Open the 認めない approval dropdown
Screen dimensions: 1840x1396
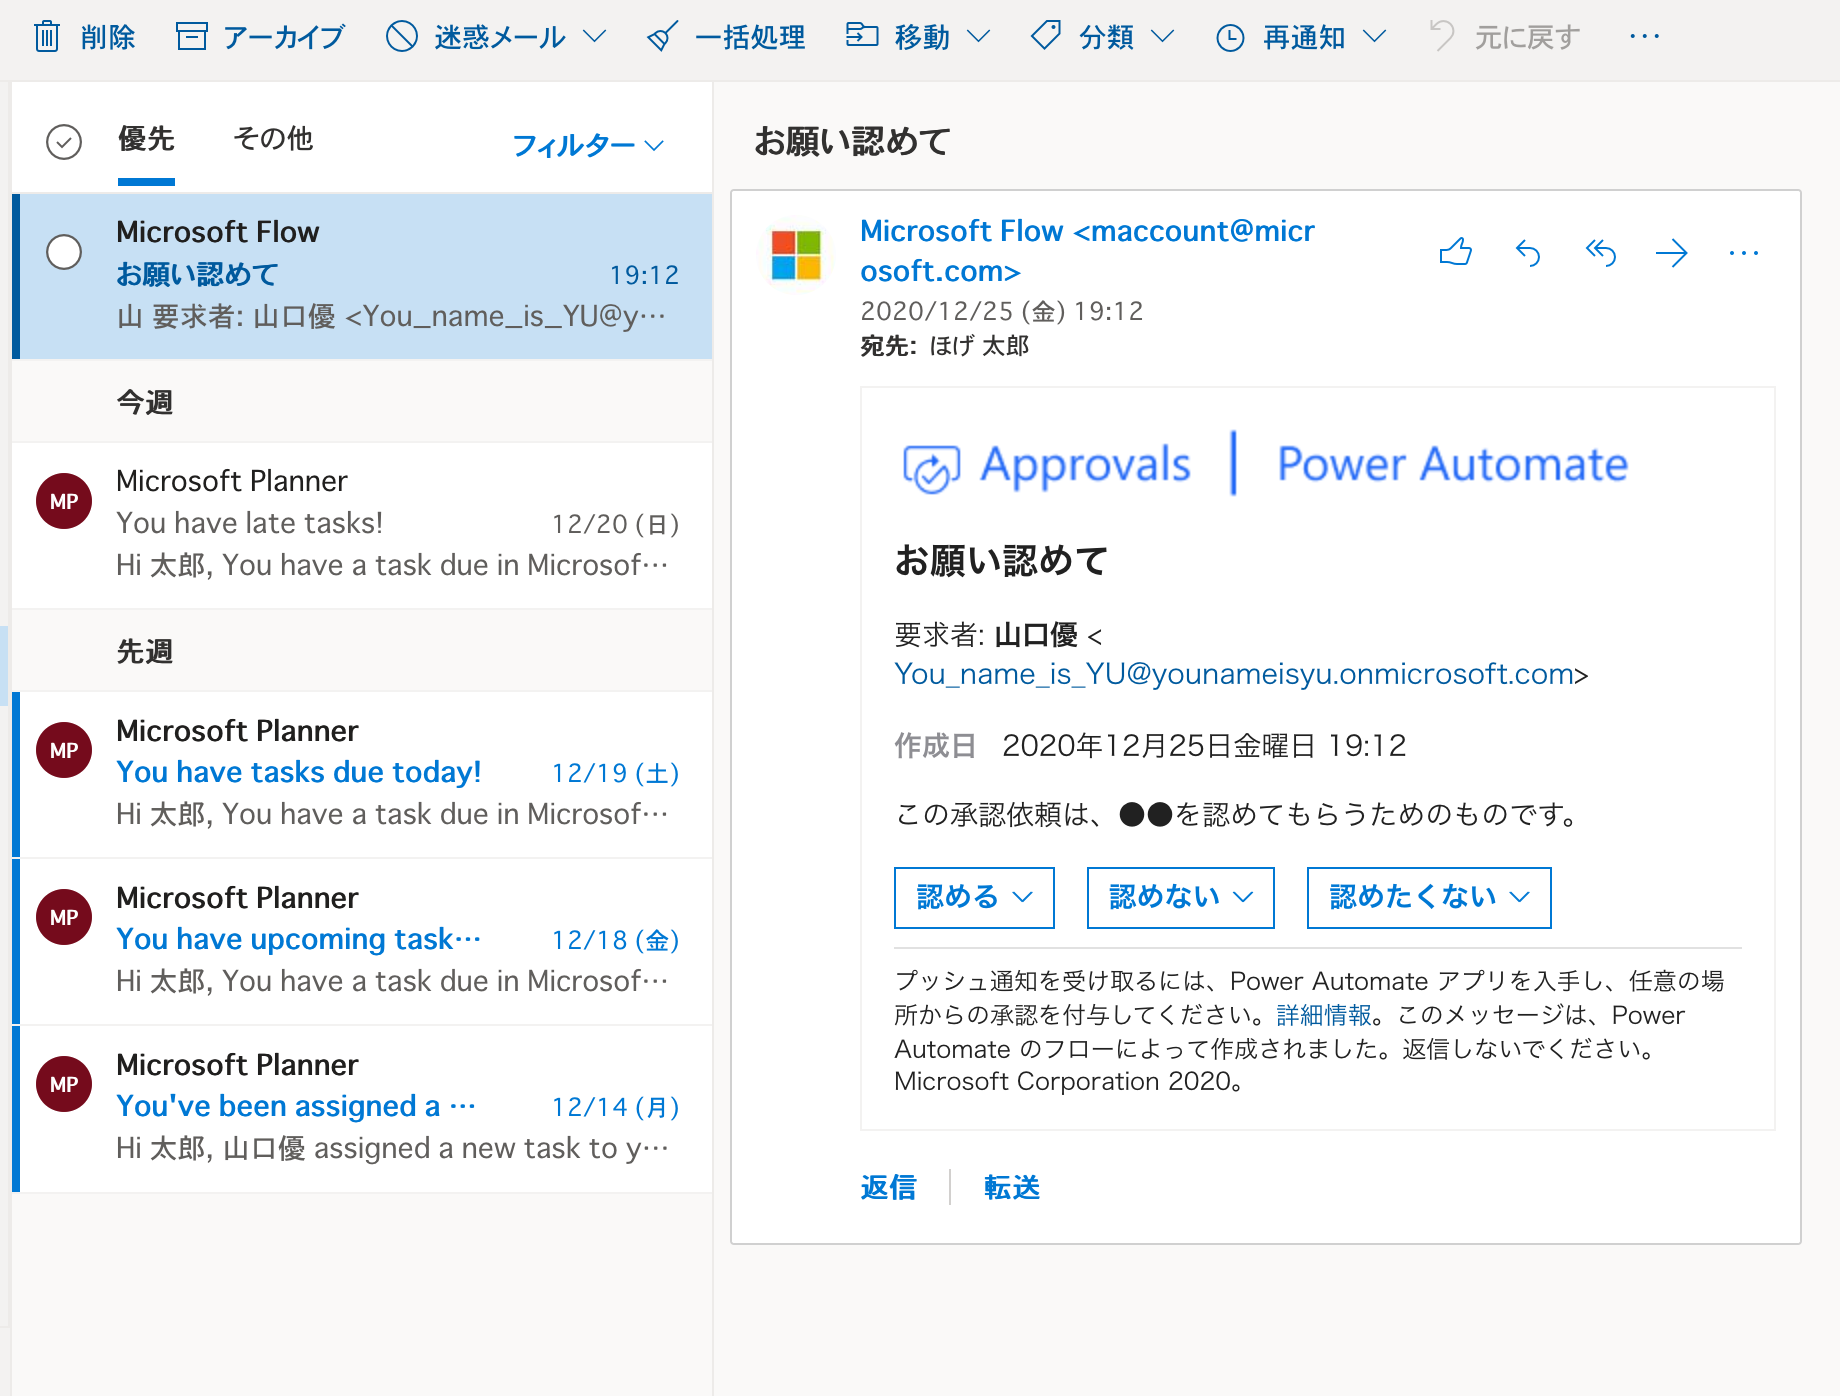click(x=1180, y=897)
